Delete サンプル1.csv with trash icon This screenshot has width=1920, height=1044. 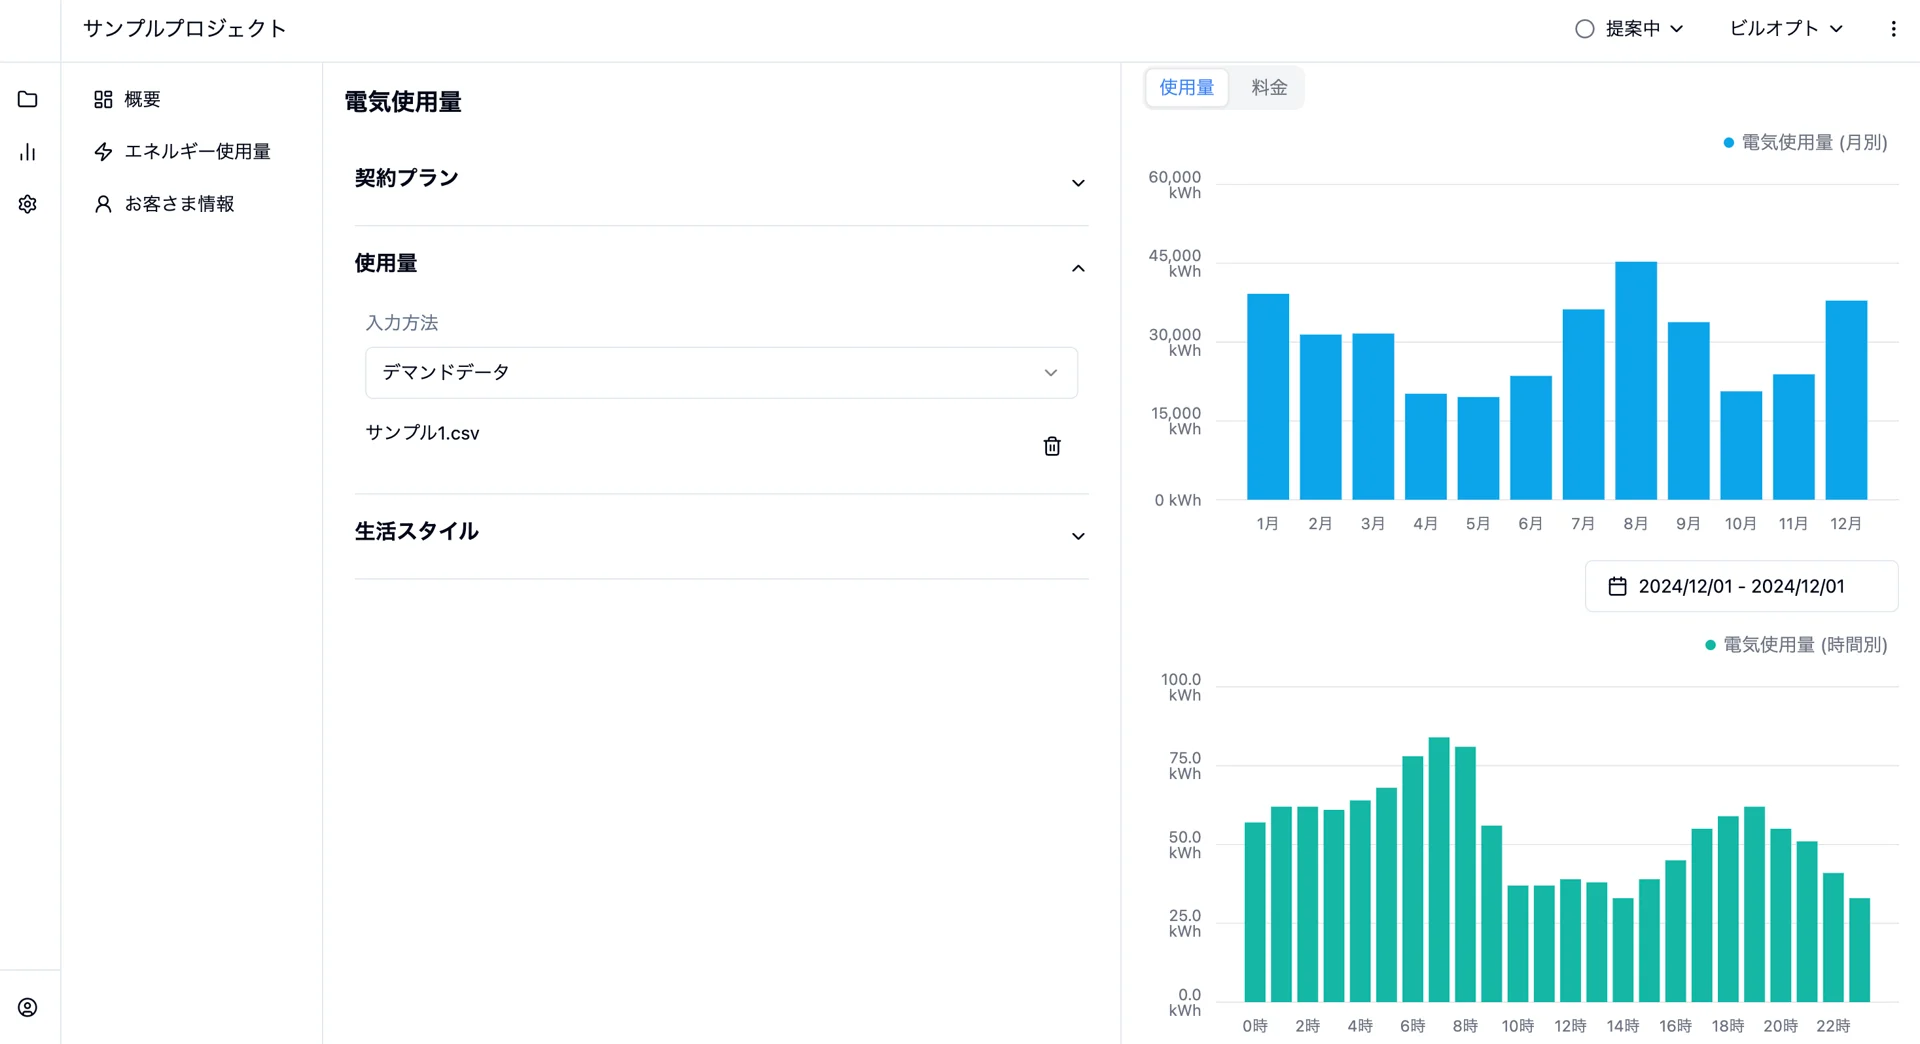(1052, 446)
